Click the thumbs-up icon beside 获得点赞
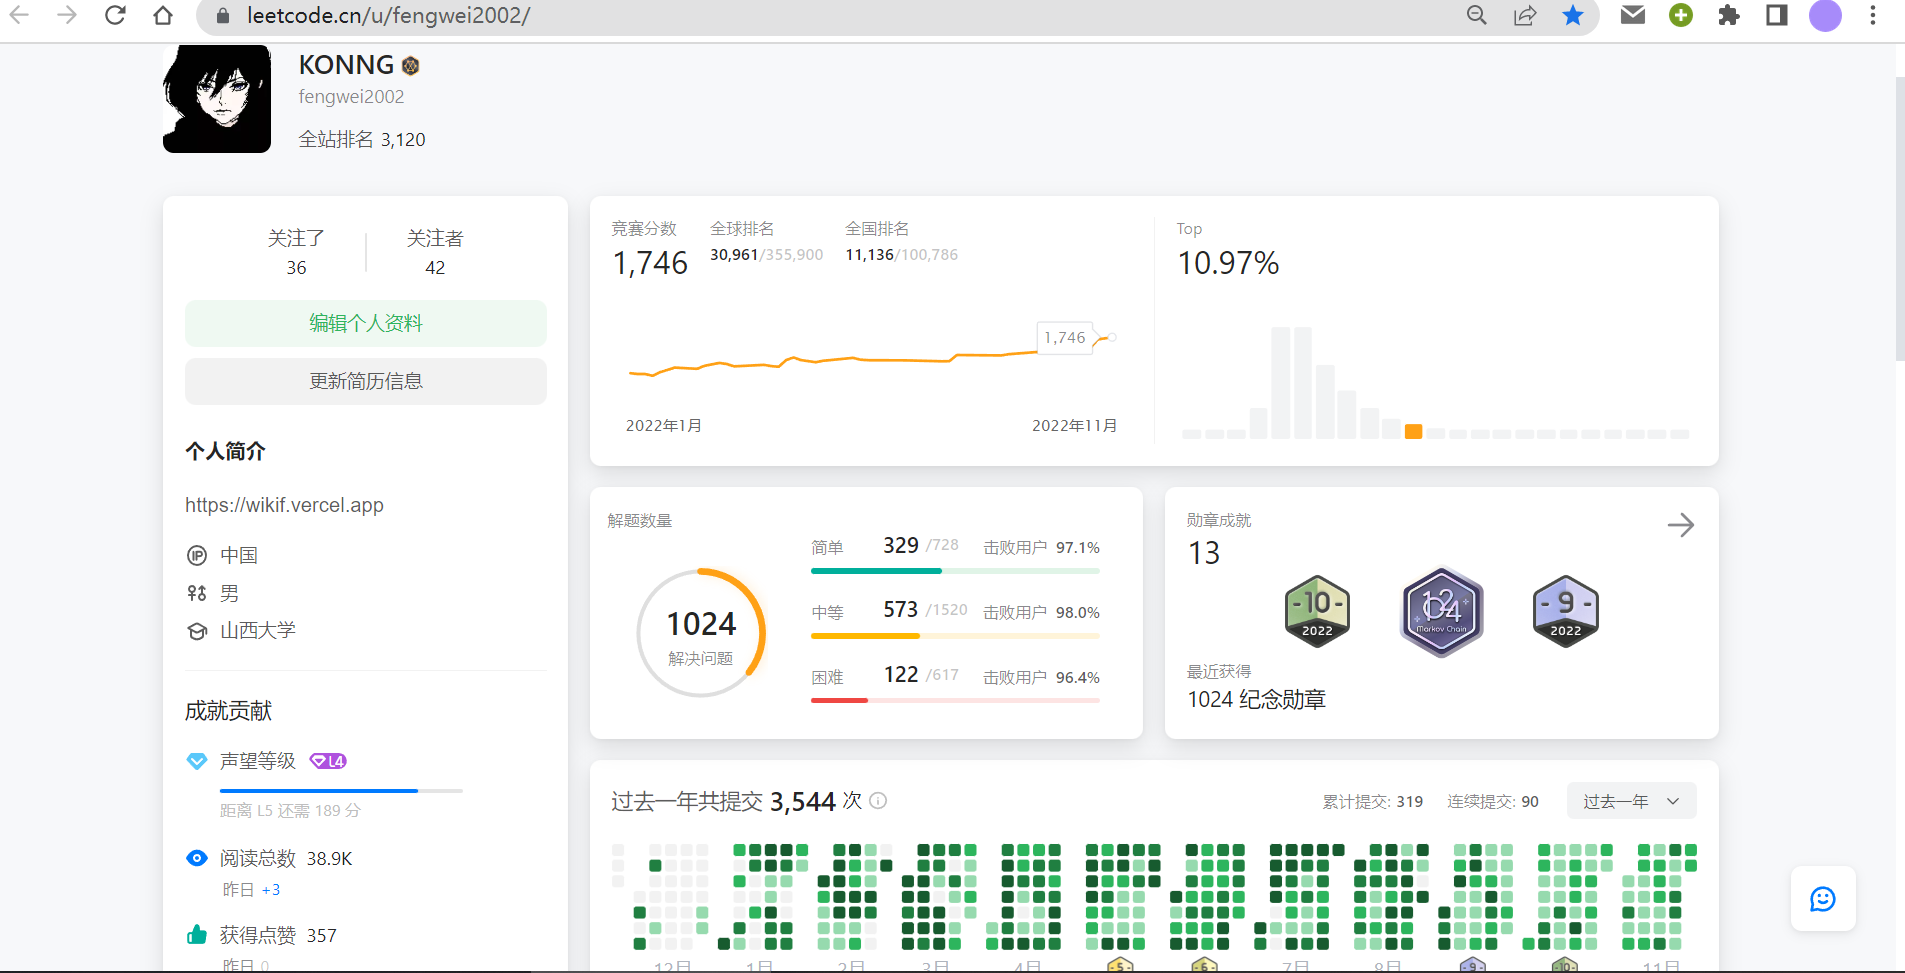Image resolution: width=1905 pixels, height=973 pixels. pyautogui.click(x=197, y=935)
